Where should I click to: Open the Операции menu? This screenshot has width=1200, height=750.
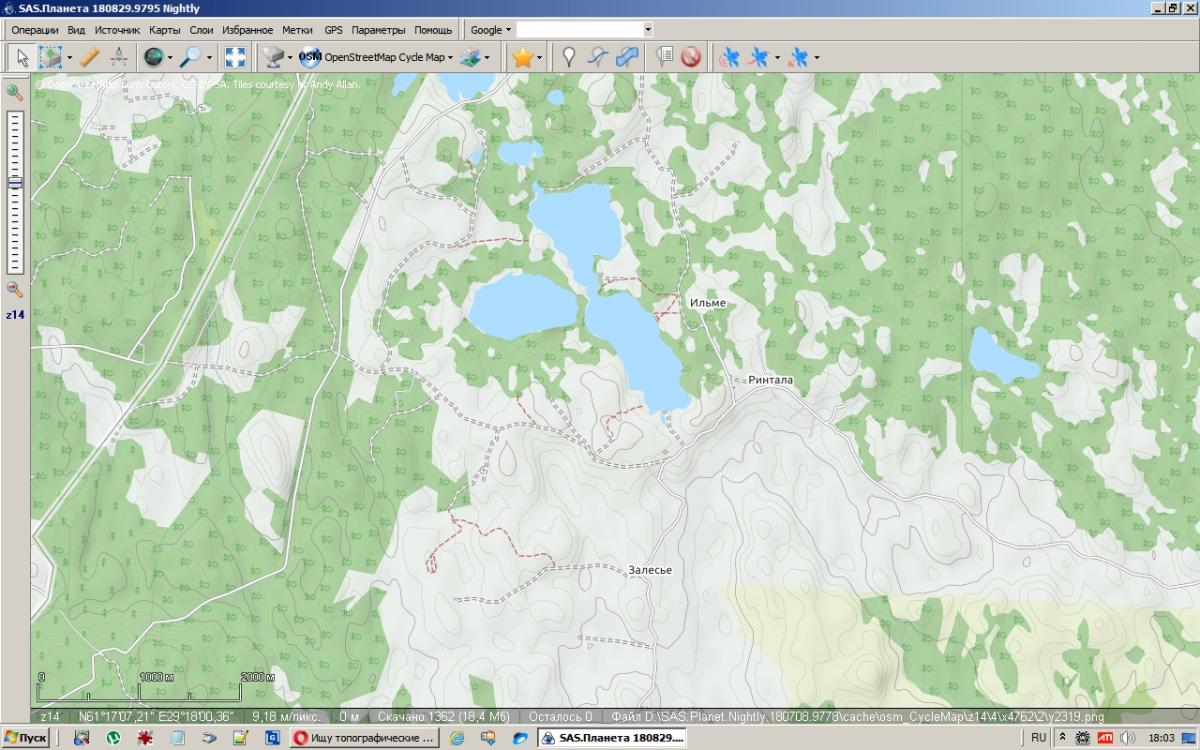pyautogui.click(x=34, y=30)
